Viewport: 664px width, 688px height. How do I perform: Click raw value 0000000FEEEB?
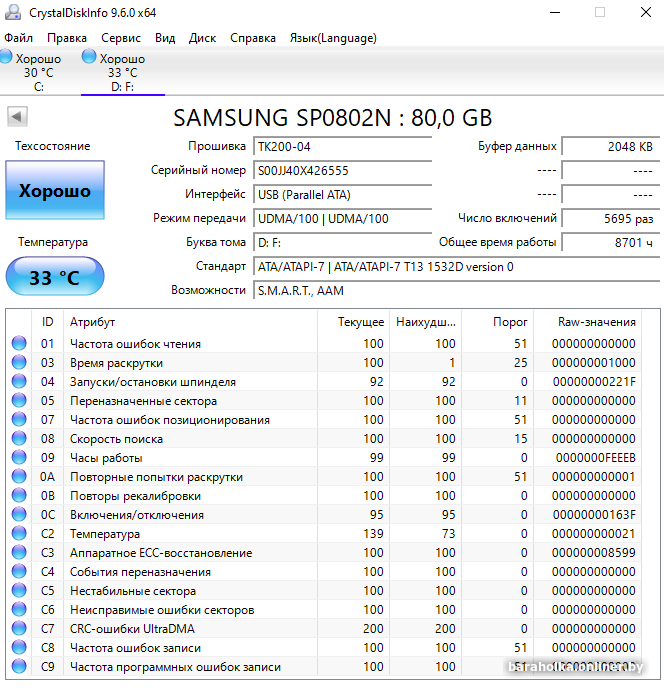point(596,458)
